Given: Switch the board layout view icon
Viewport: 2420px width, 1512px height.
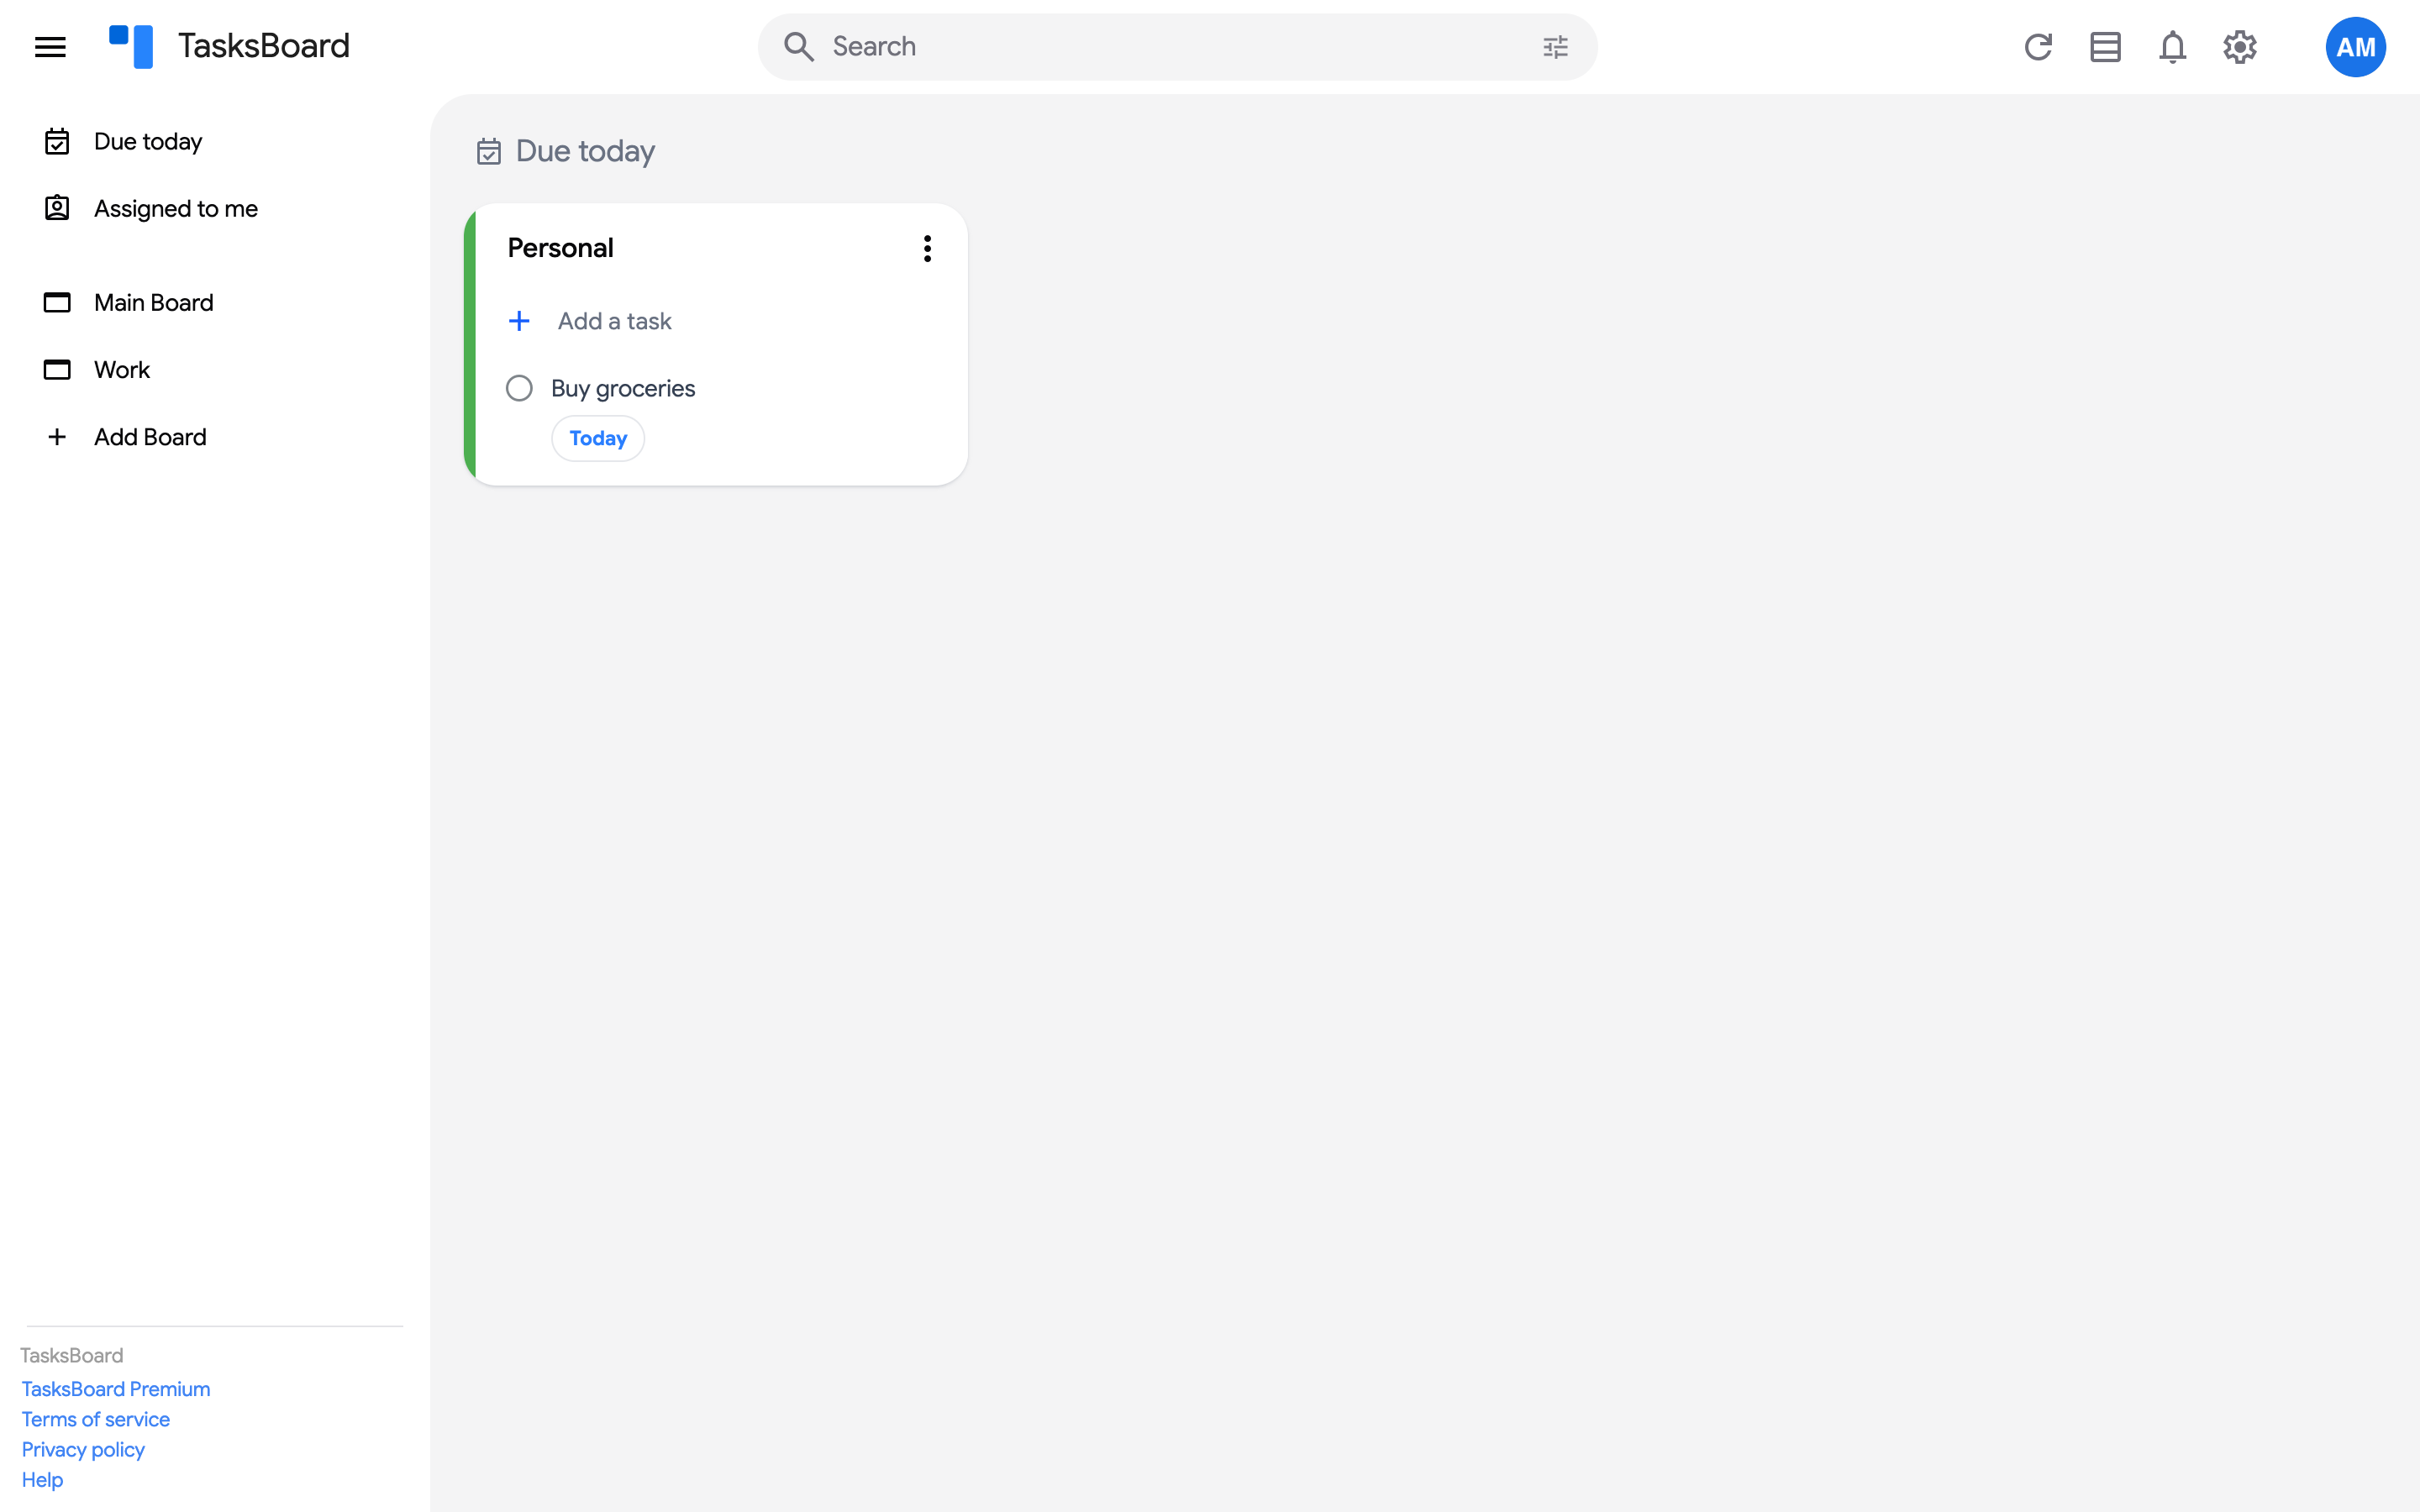Looking at the screenshot, I should (x=2105, y=47).
